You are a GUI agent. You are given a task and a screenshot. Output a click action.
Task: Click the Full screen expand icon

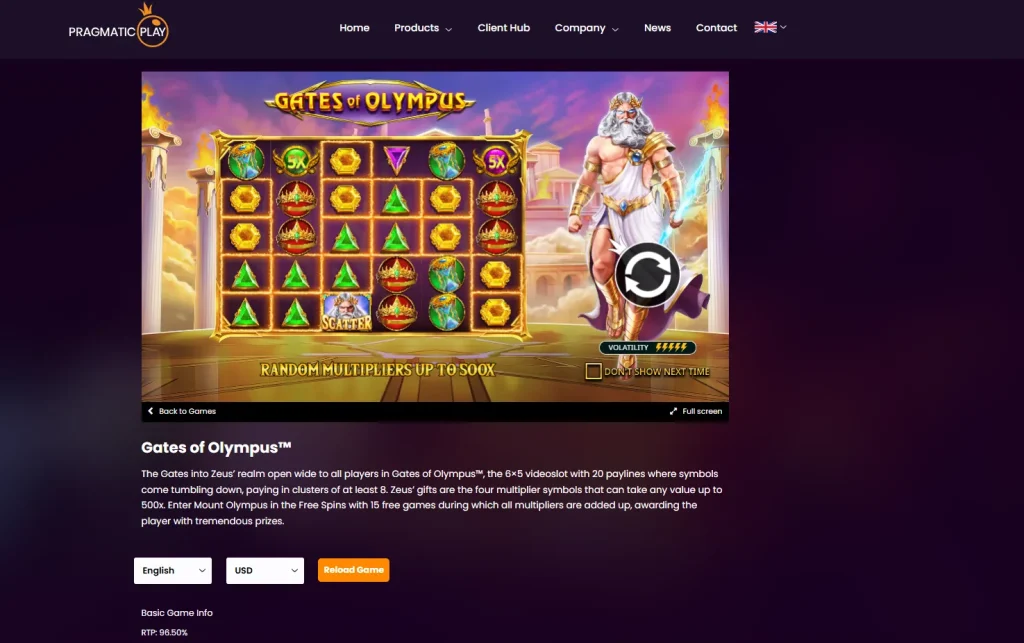(673, 411)
